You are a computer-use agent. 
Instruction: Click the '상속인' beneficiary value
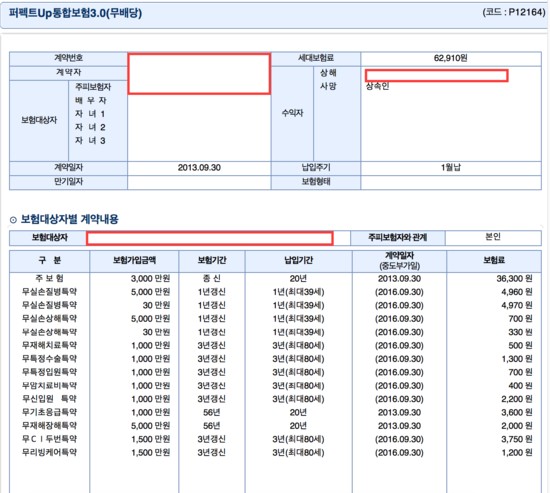[377, 86]
